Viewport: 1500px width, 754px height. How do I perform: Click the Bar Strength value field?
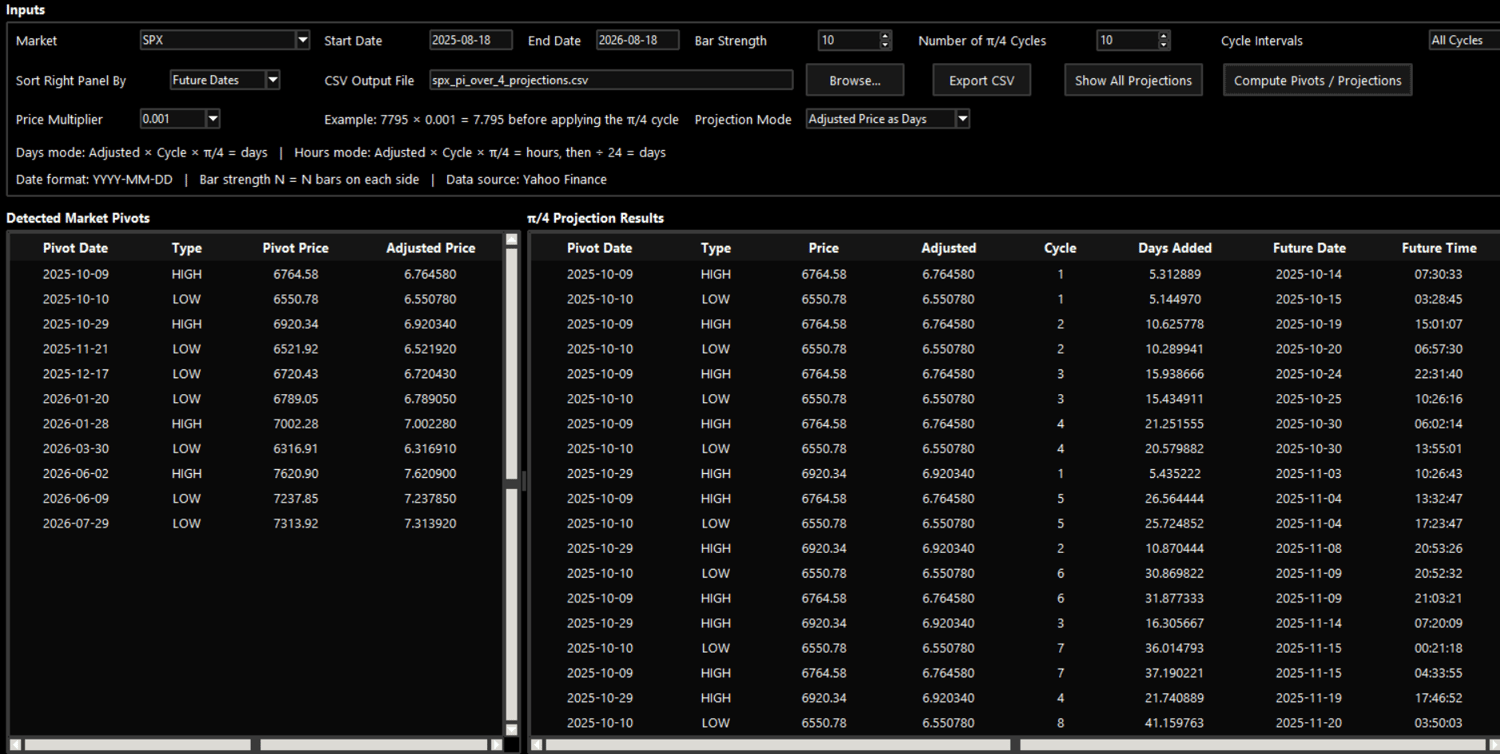(x=848, y=41)
